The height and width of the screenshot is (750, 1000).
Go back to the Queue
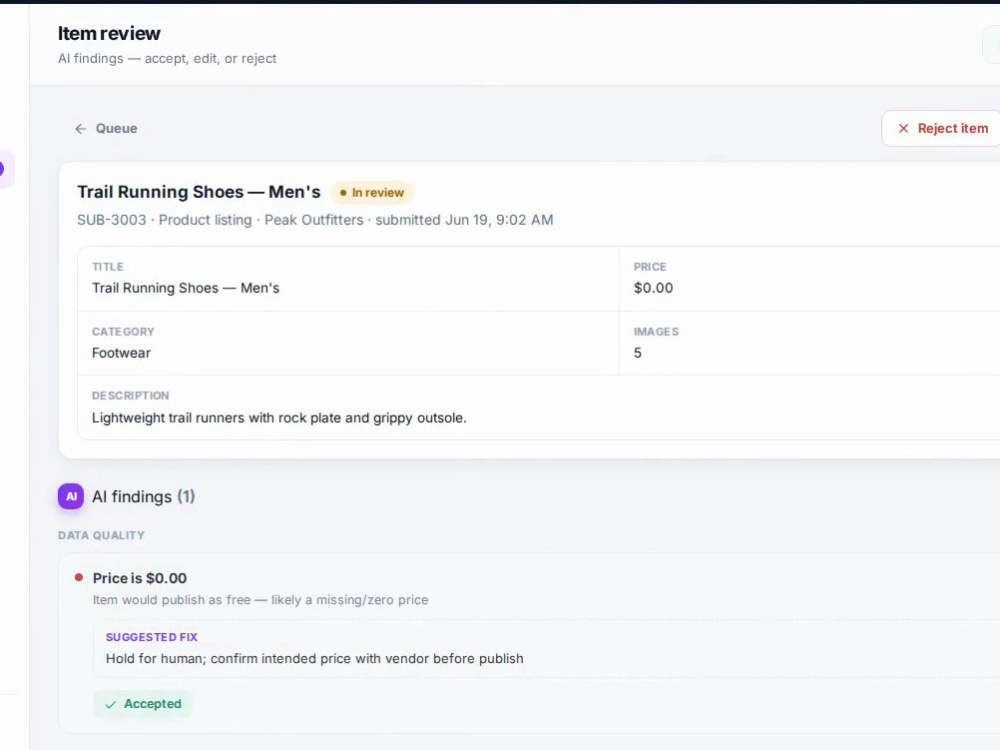click(106, 128)
